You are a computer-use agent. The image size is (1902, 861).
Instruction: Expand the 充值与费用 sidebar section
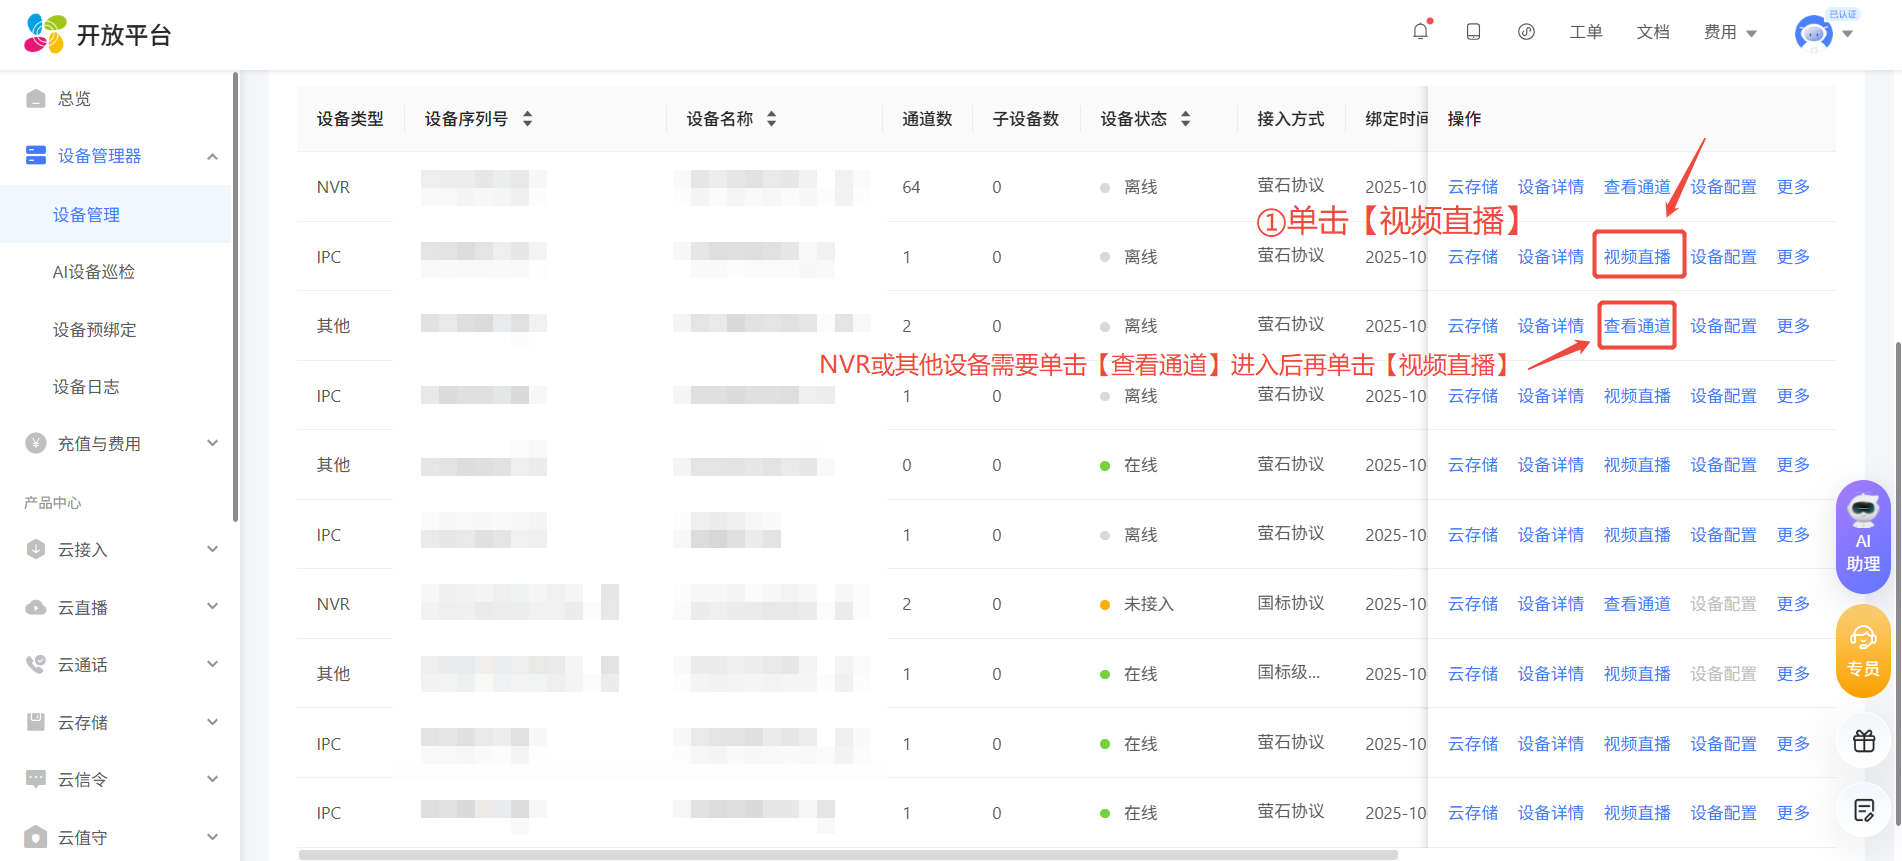tap(211, 444)
